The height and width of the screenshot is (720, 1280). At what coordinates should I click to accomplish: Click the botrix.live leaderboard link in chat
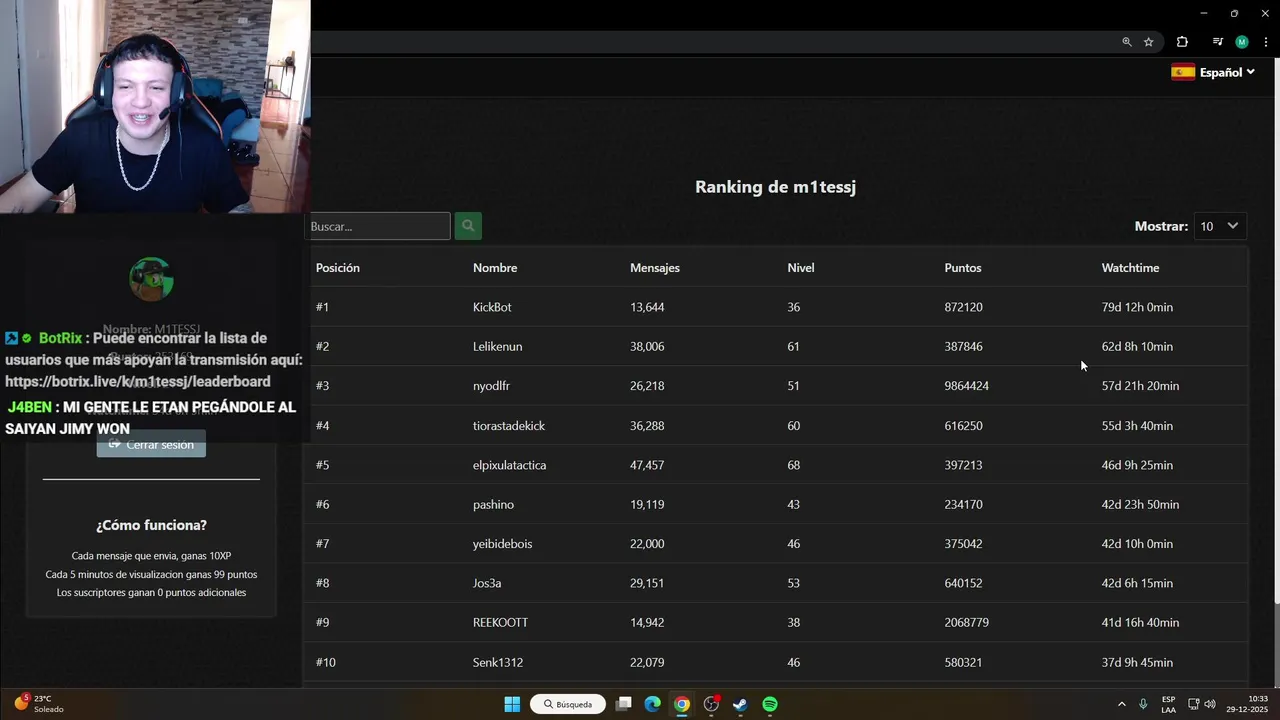tap(138, 382)
